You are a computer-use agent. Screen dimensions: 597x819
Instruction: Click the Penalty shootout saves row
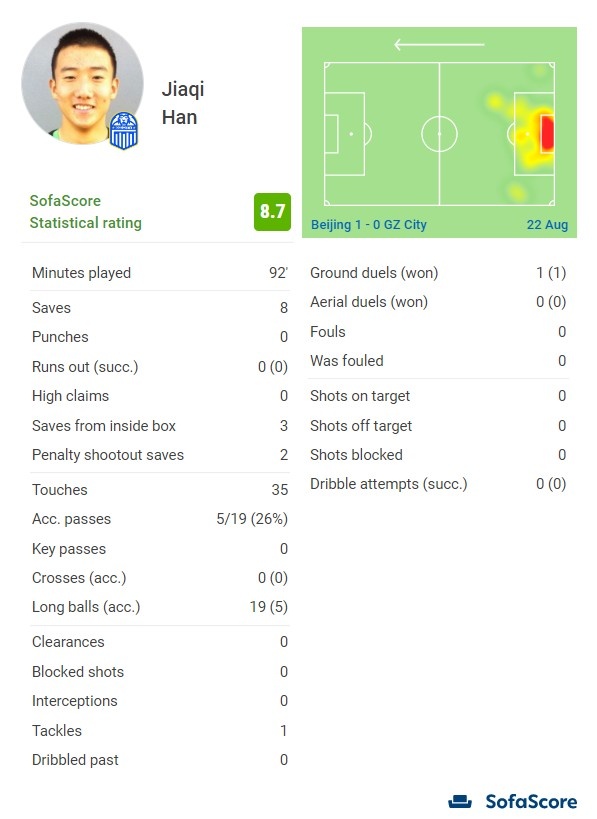pos(160,455)
